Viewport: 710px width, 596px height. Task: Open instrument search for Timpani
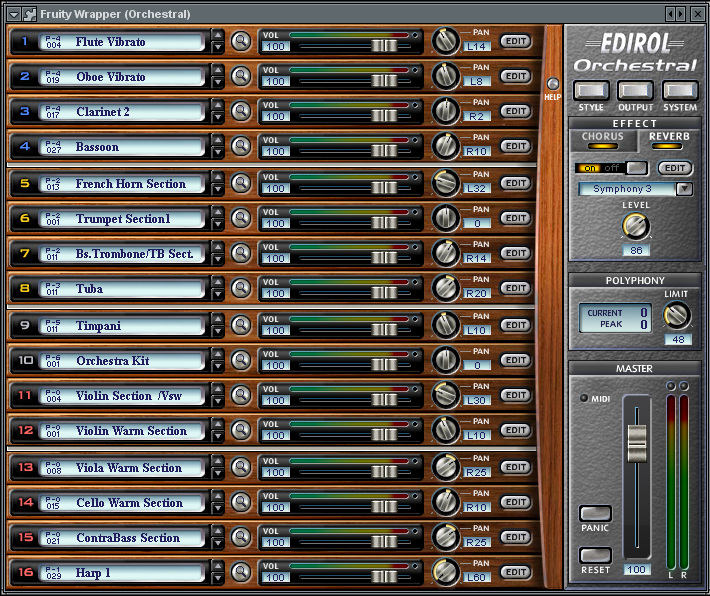(241, 325)
